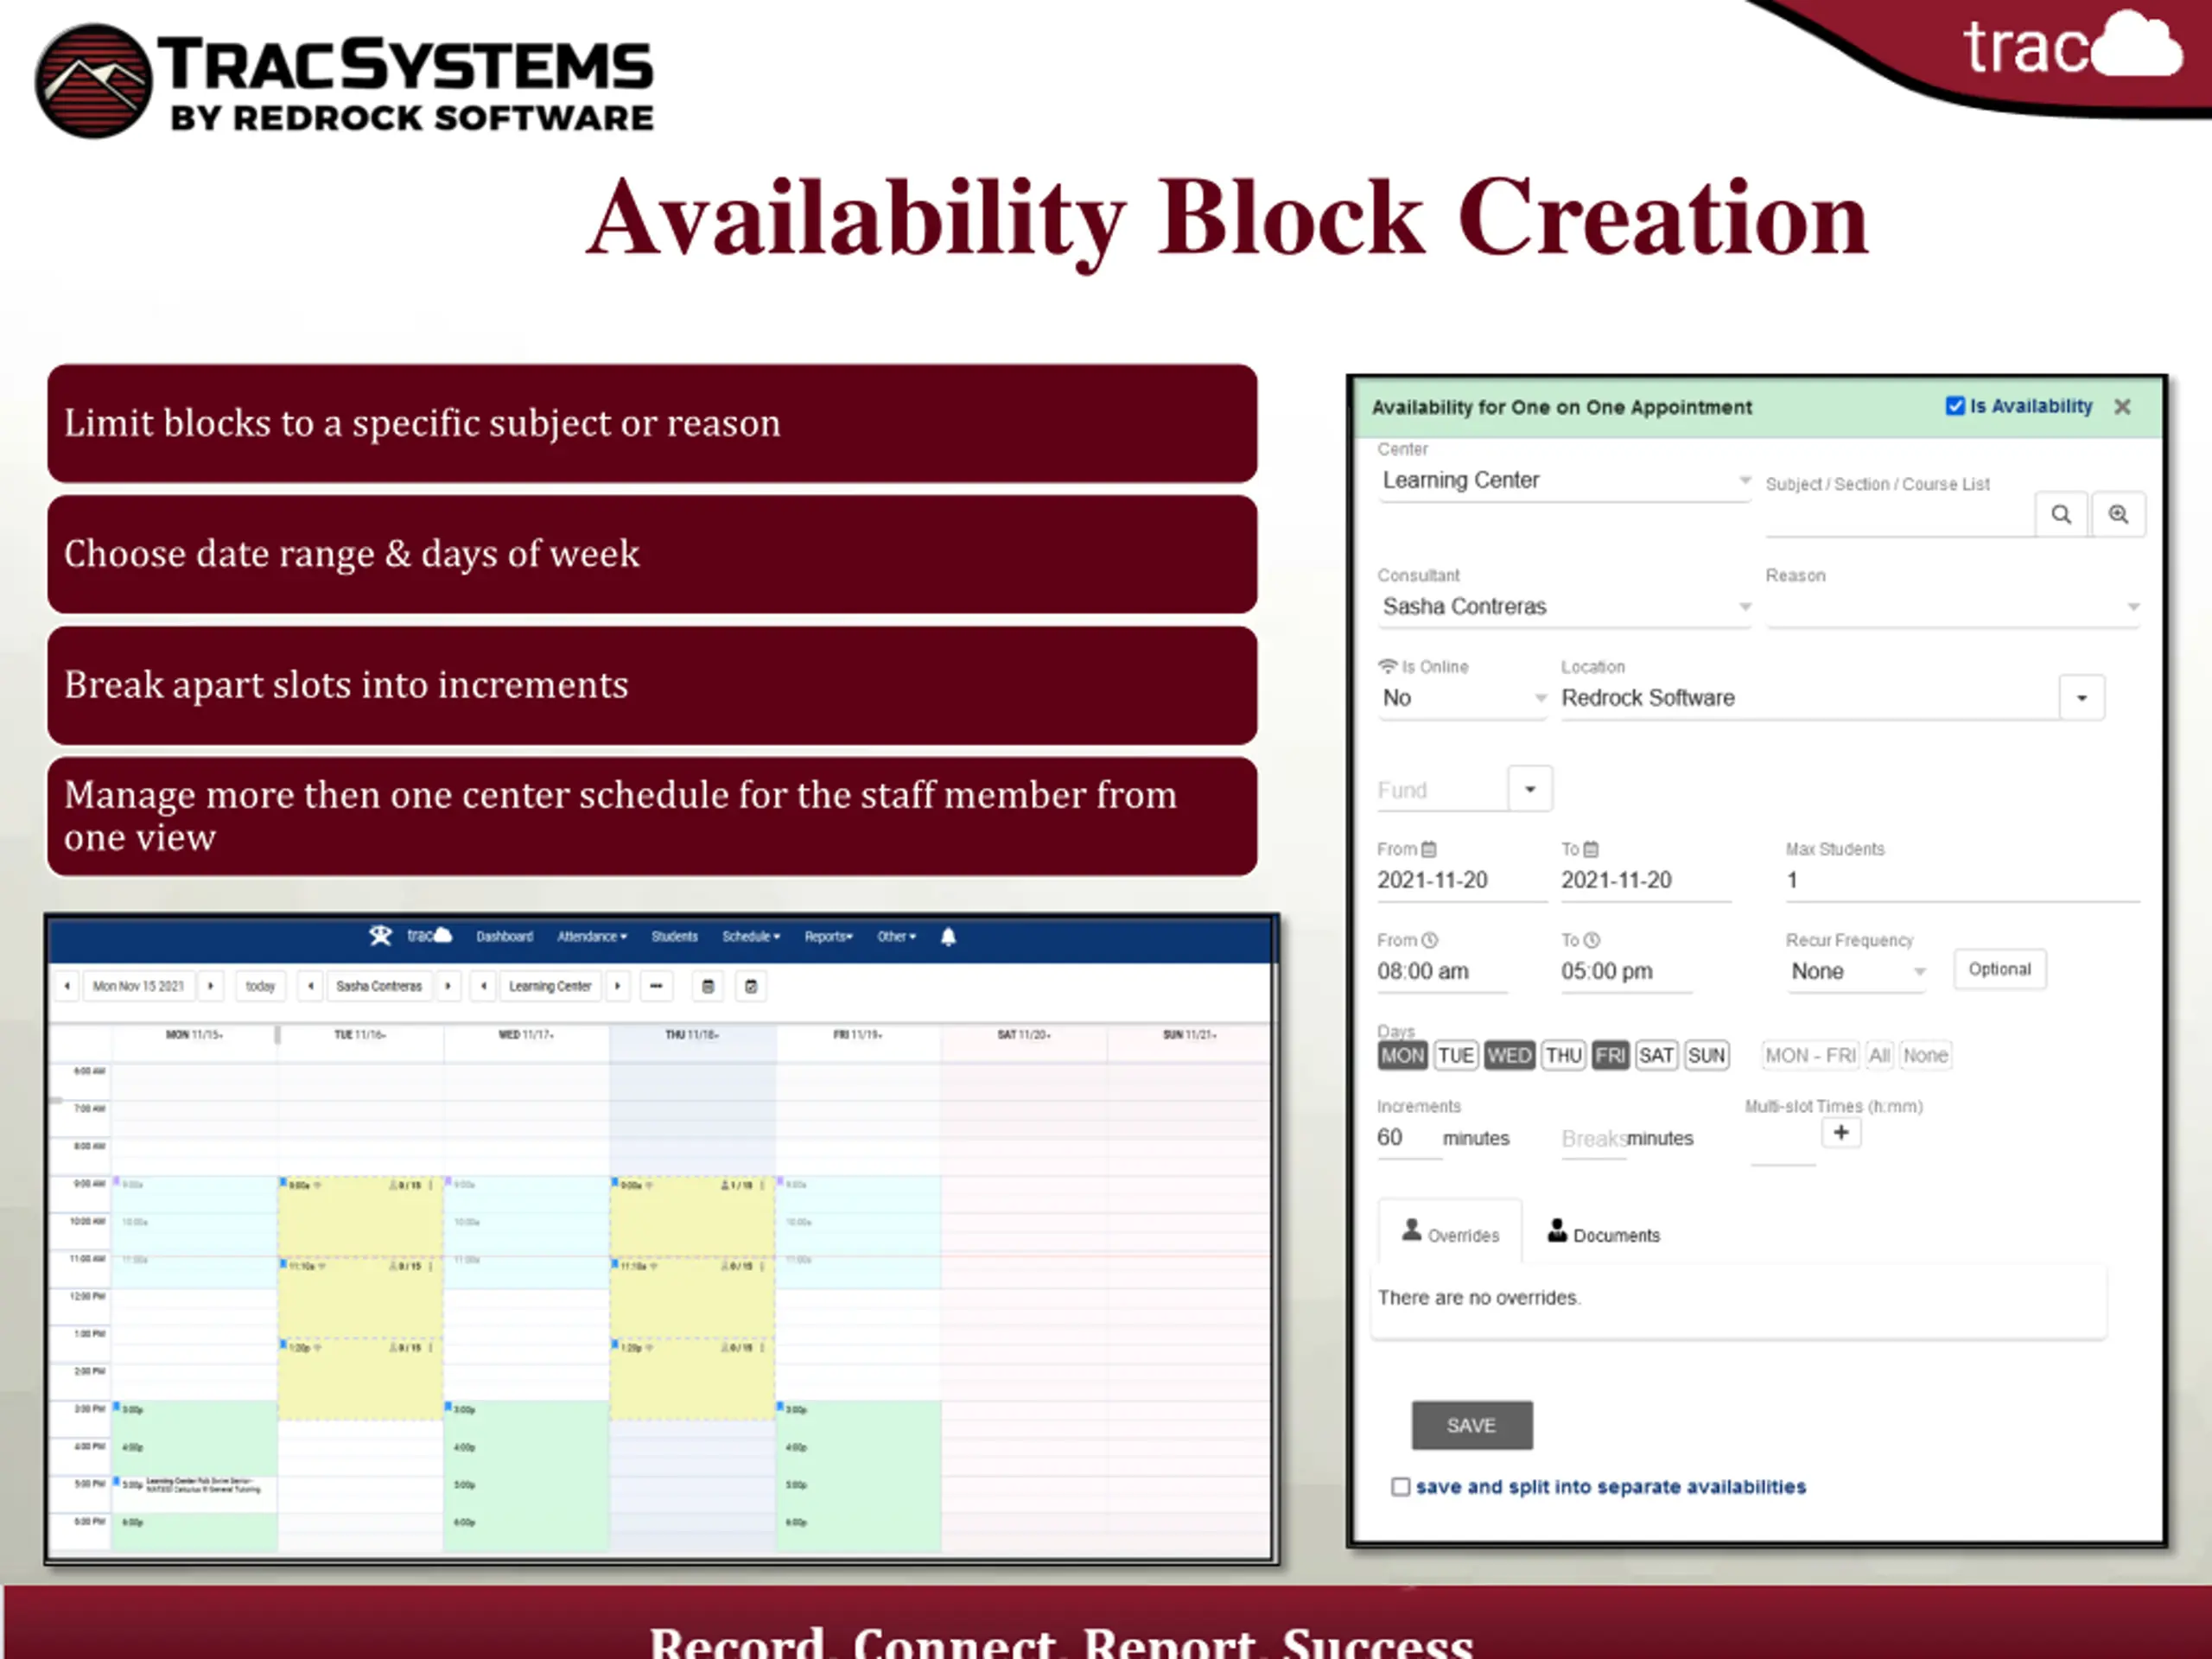Toggle the TUE day button

pos(1456,1055)
